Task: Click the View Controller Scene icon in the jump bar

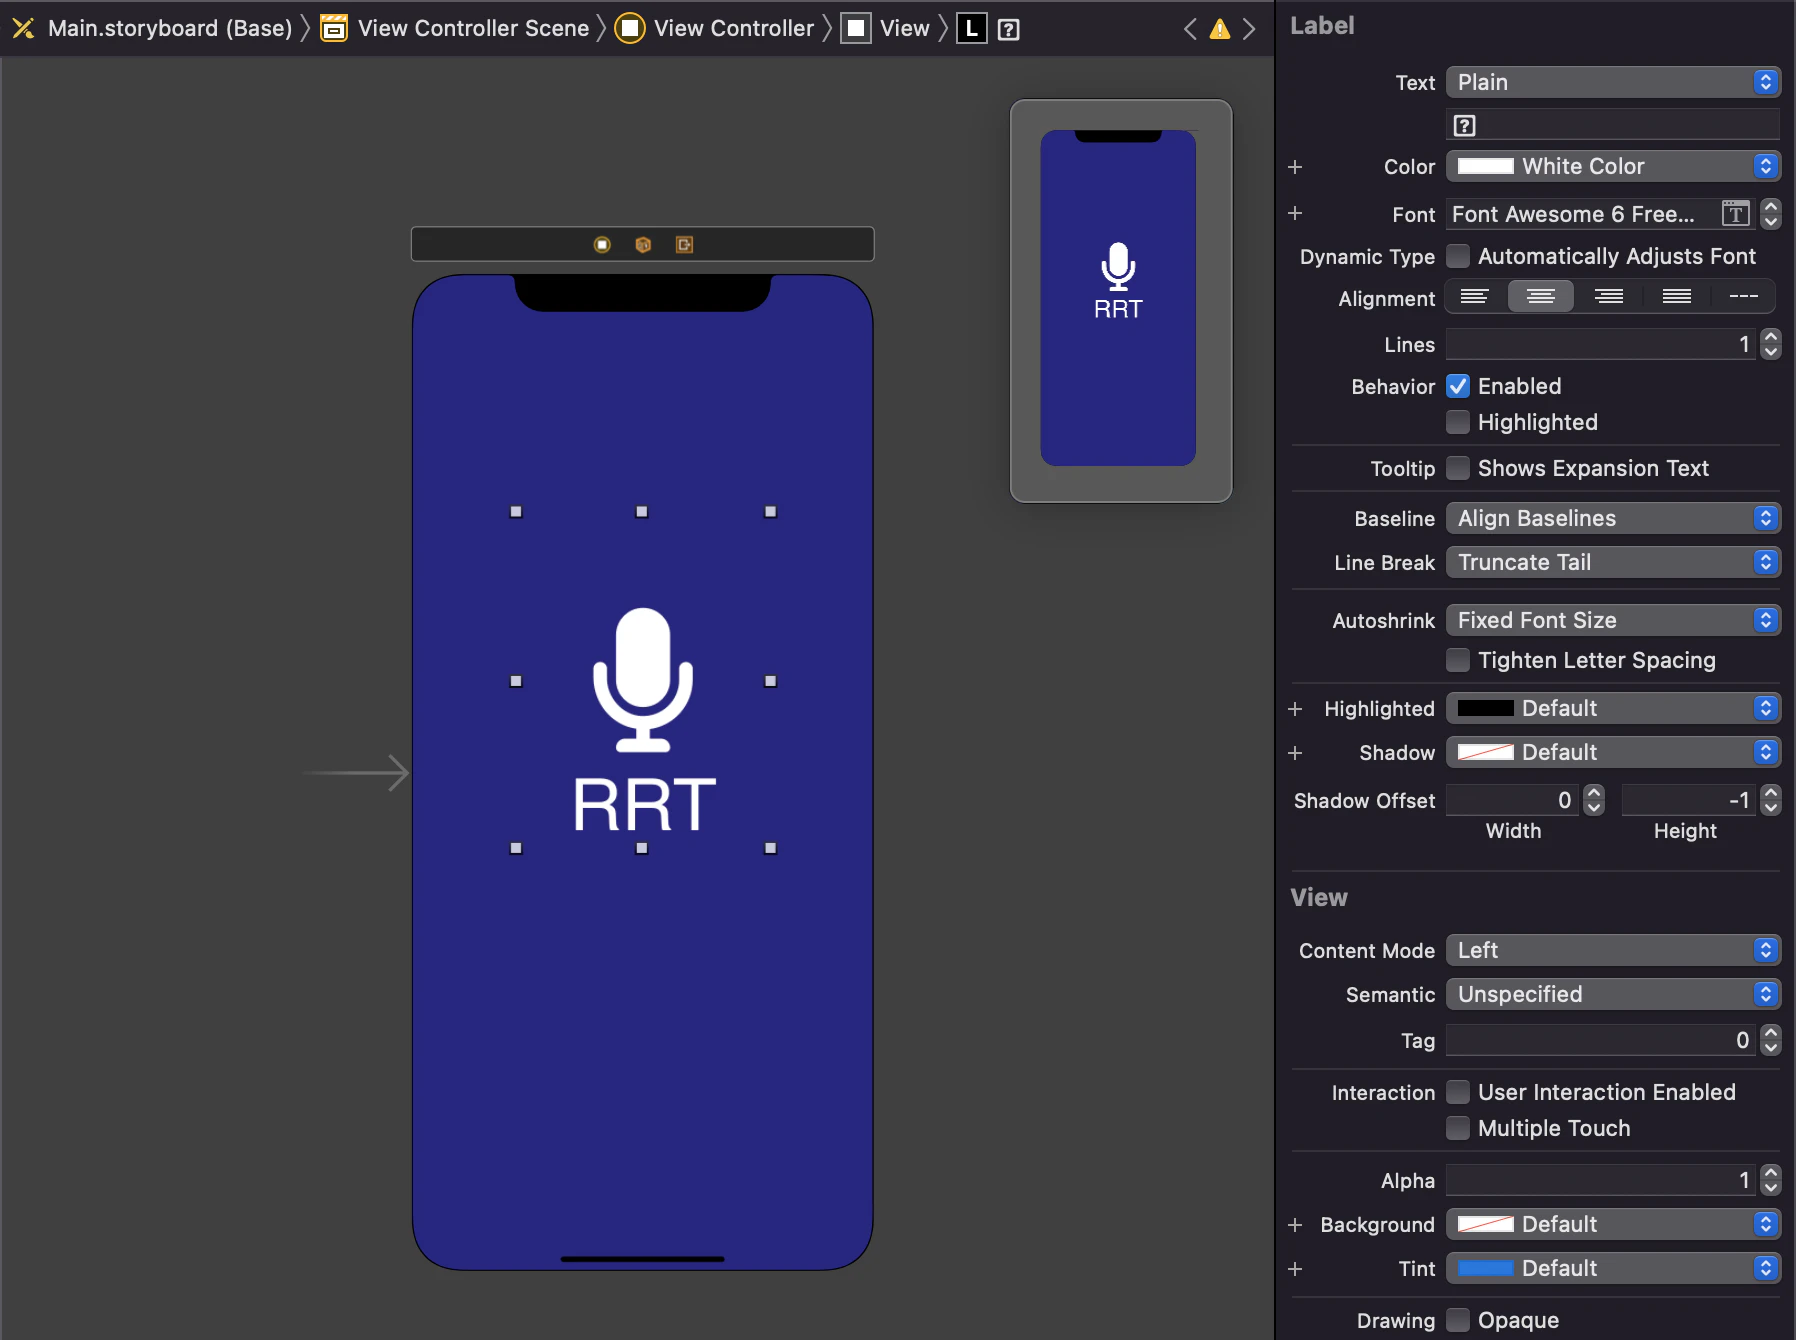Action: [x=334, y=29]
